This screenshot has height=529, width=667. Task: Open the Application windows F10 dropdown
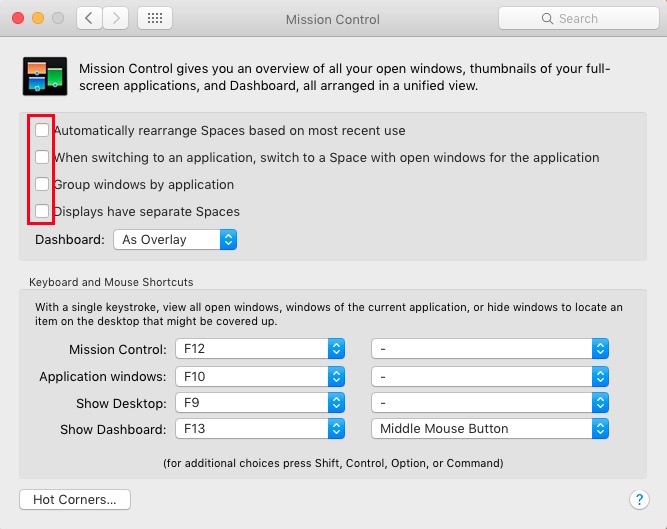(260, 376)
